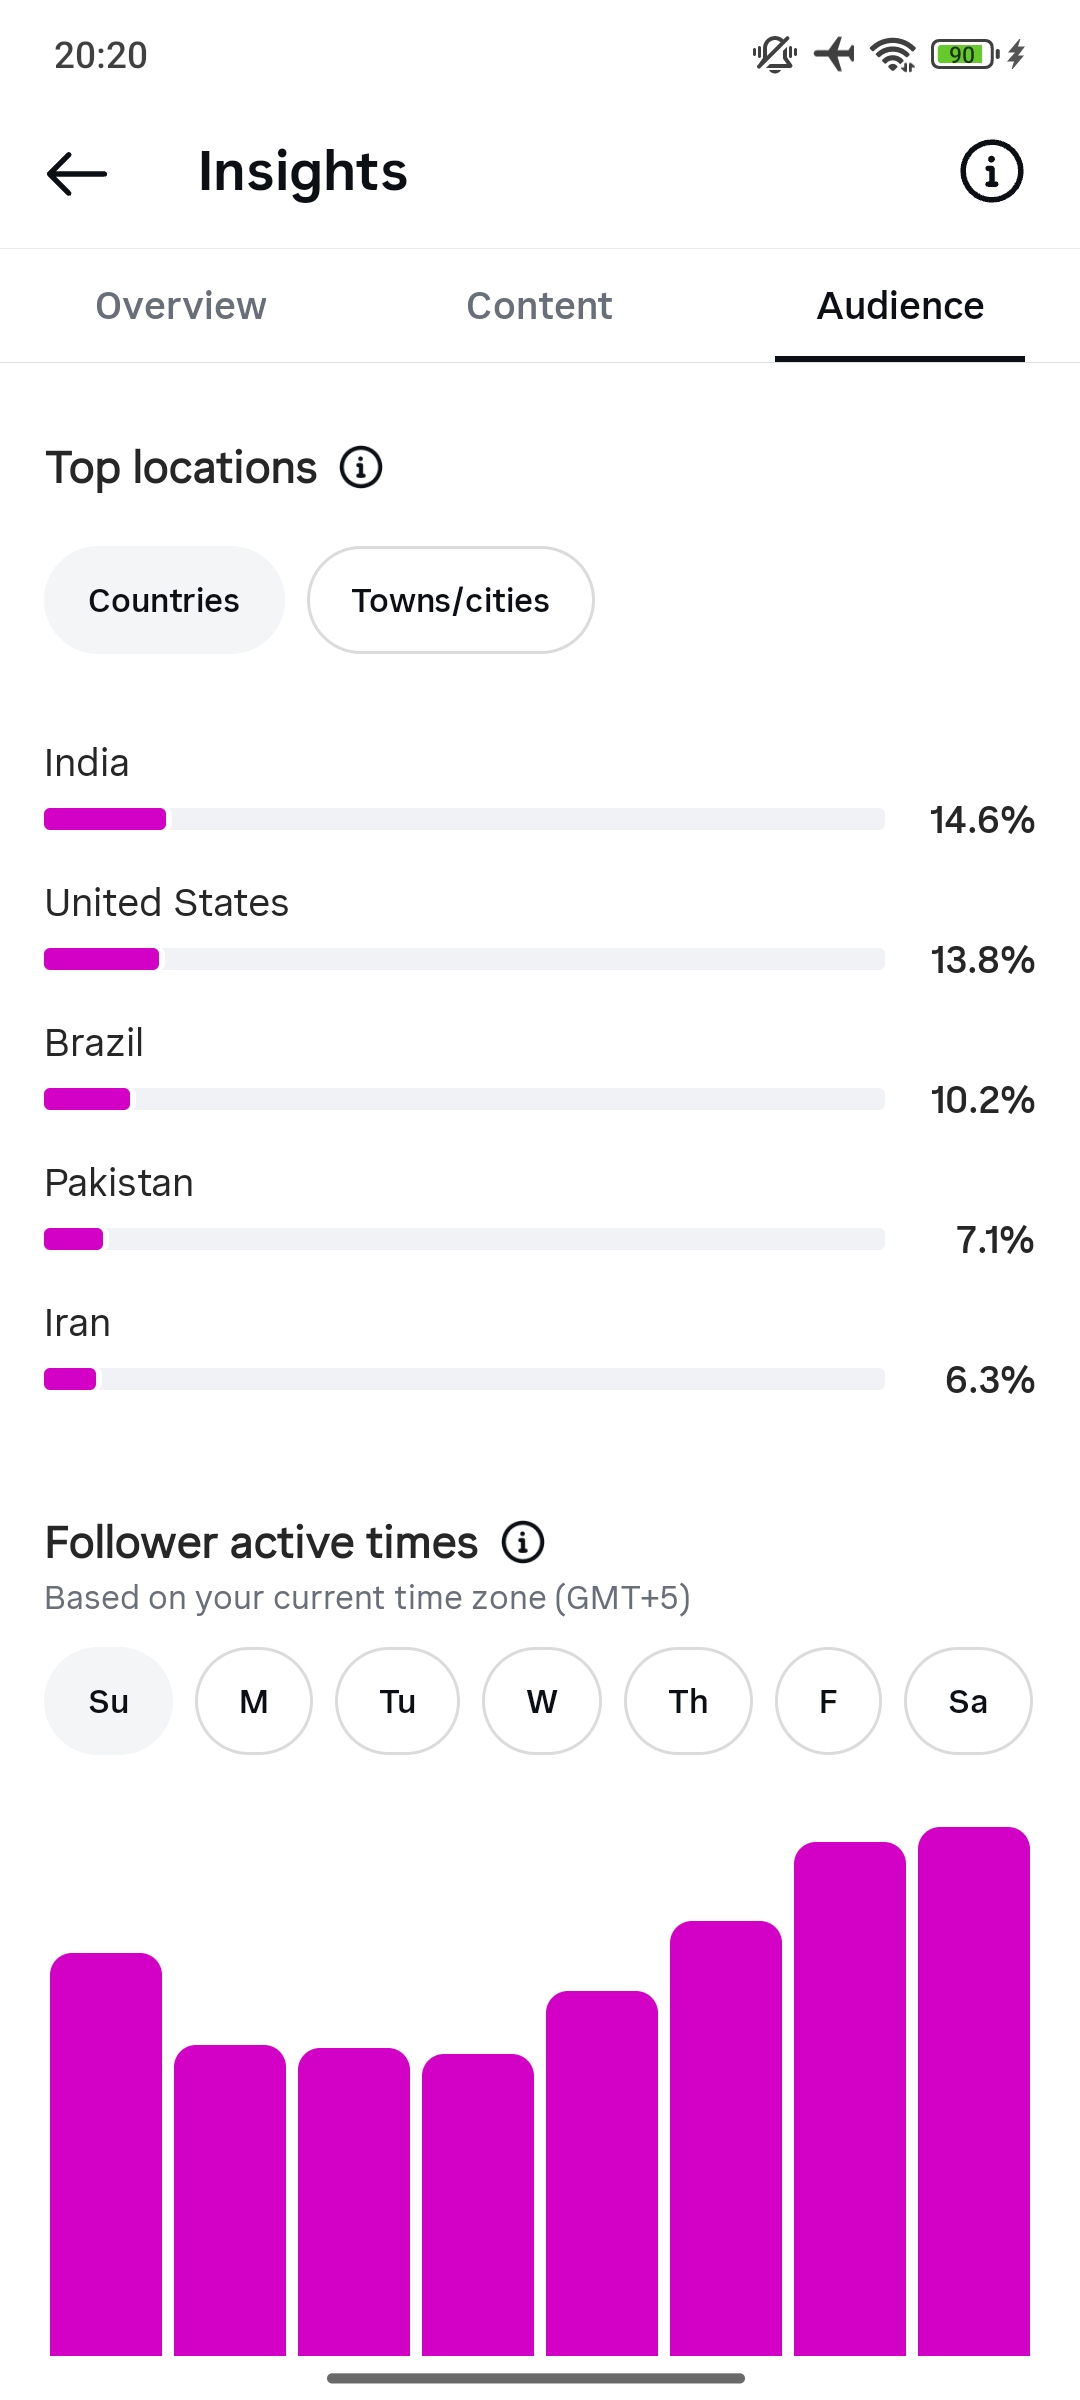Tap the back arrow icon
The height and width of the screenshot is (2400, 1080).
[x=77, y=173]
